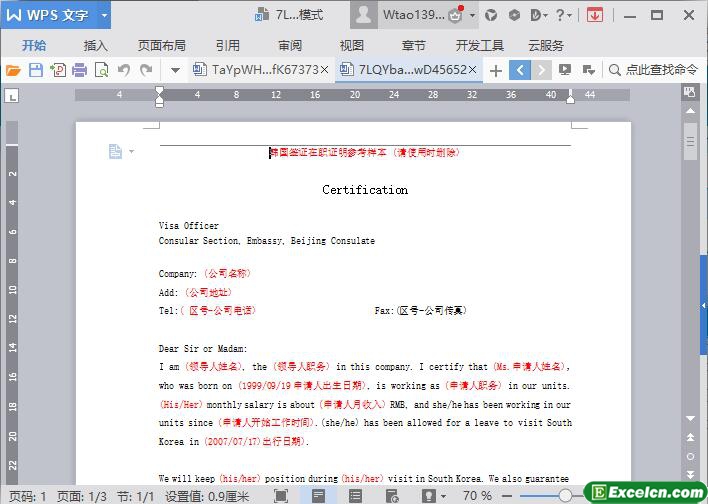This screenshot has height=504, width=708.
Task: Click the scroll up arrow
Action: pyautogui.click(x=690, y=111)
